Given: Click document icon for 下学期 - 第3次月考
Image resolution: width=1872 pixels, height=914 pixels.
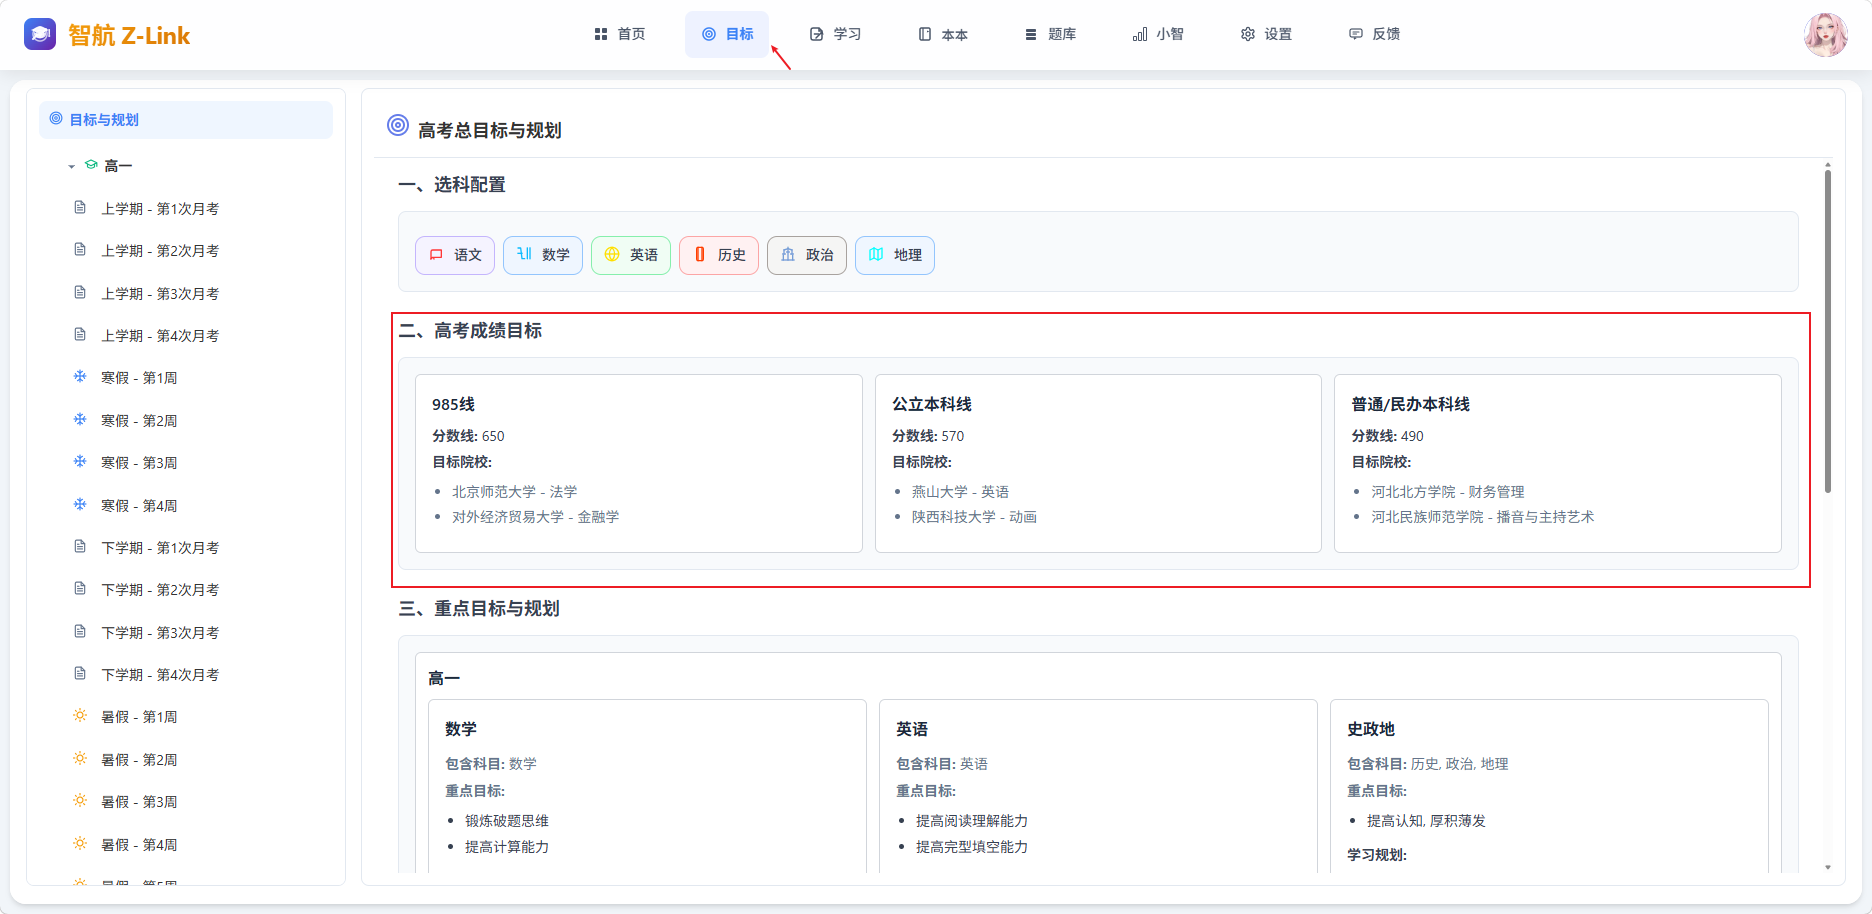Looking at the screenshot, I should point(80,632).
